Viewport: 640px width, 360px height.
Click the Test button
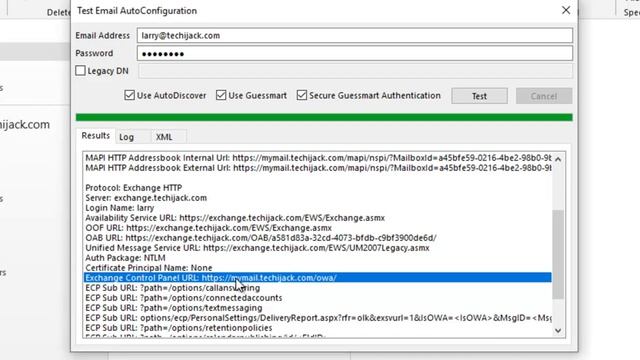coord(479,96)
